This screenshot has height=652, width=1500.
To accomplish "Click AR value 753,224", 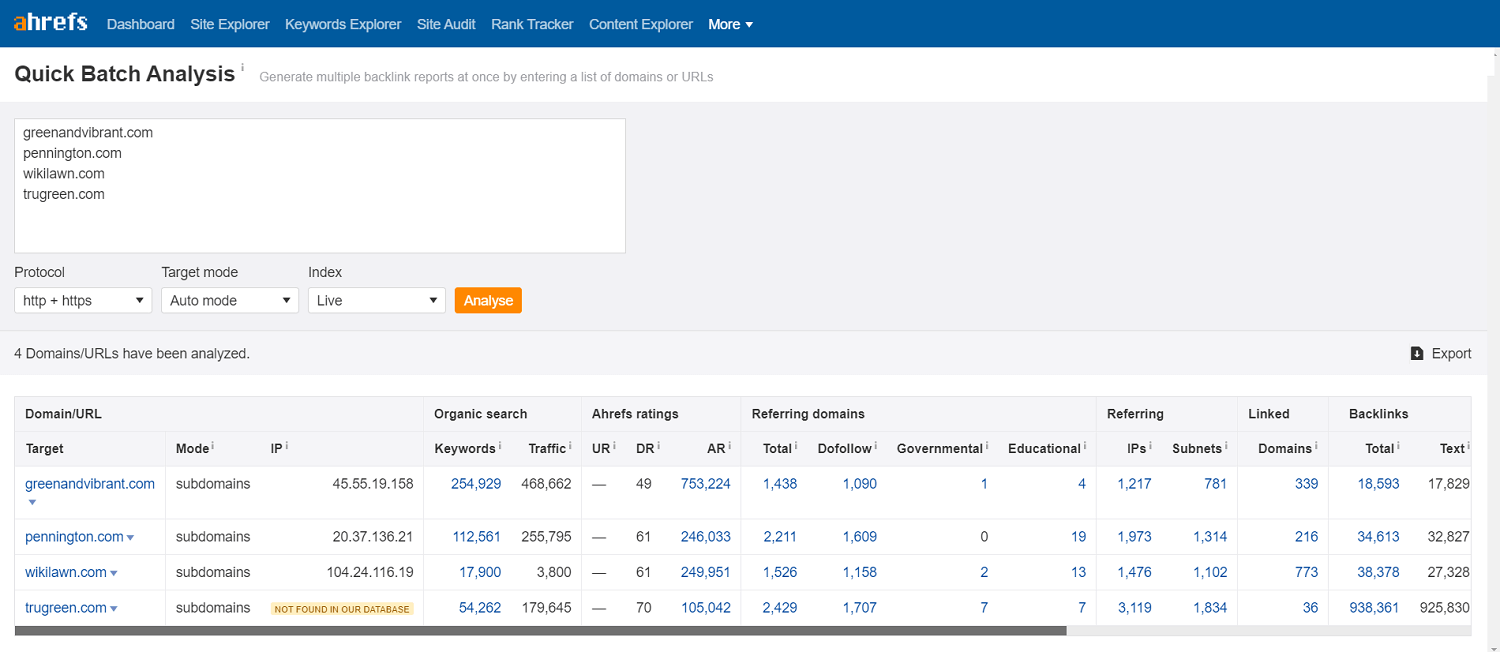I will tap(706, 484).
